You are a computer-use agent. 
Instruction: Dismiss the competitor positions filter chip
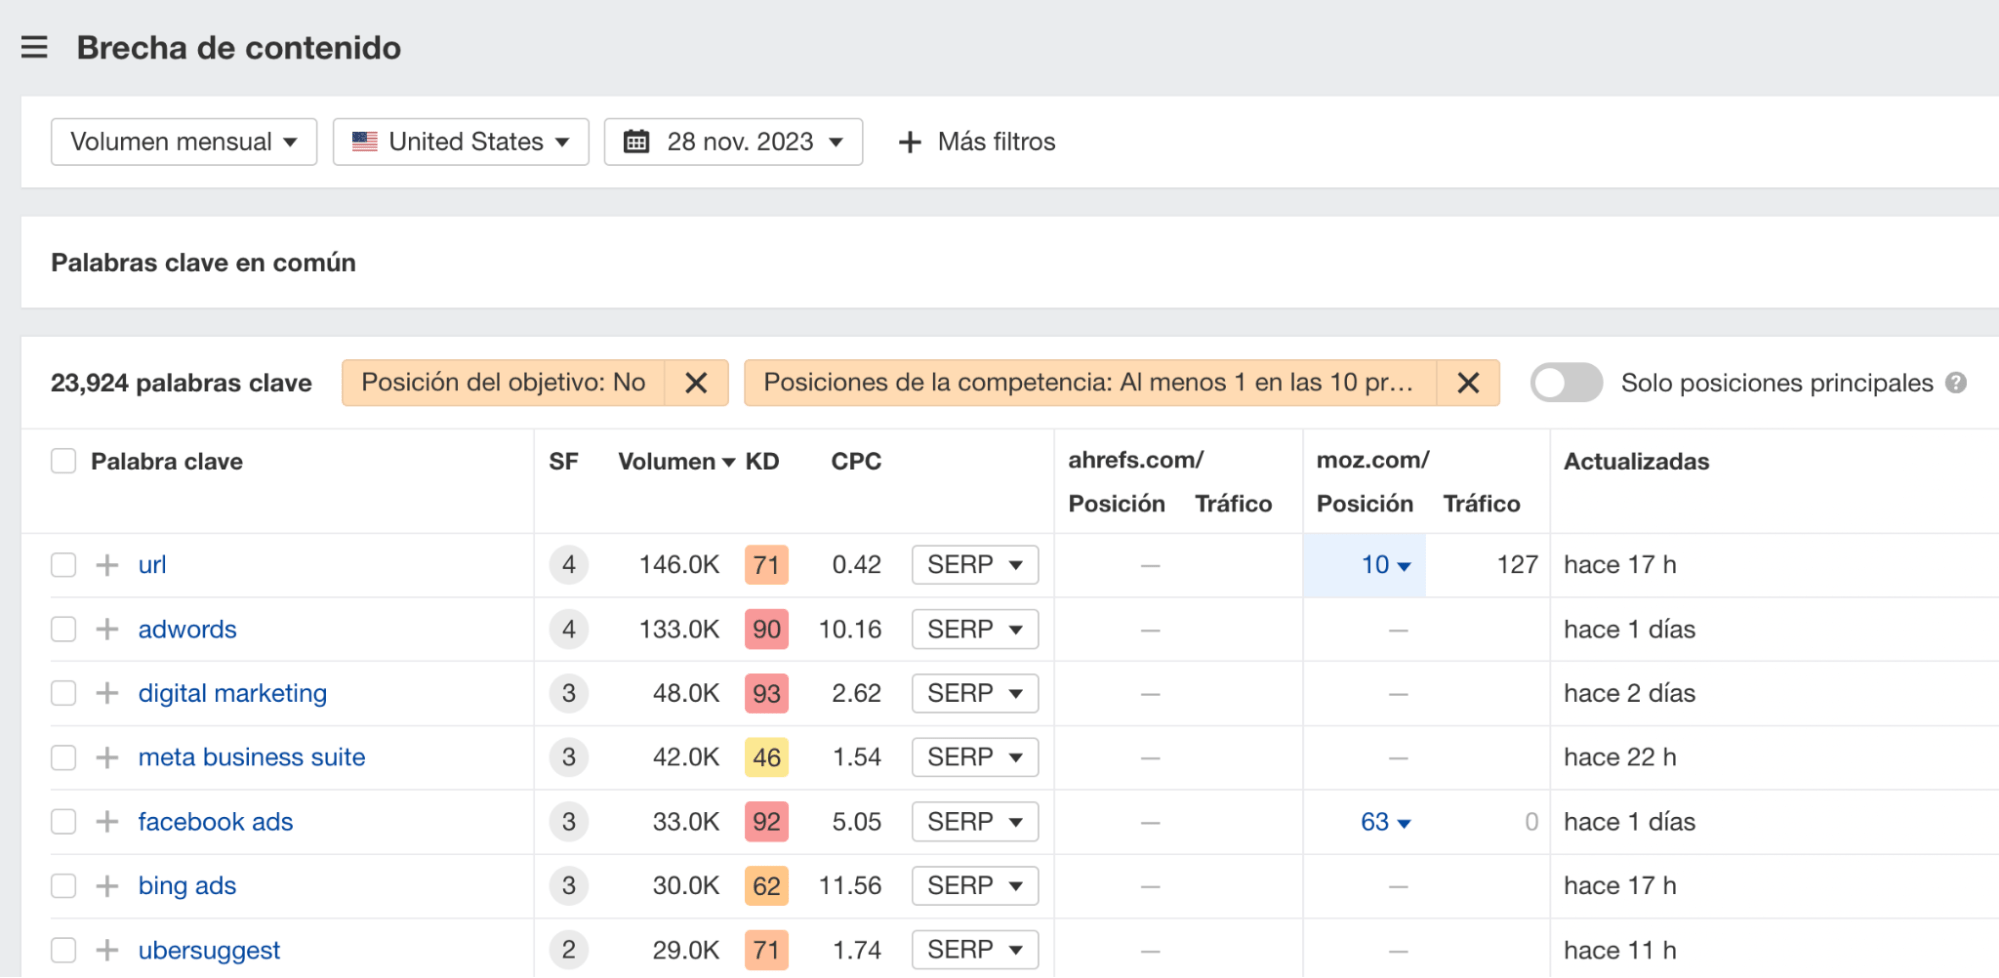tap(1468, 382)
